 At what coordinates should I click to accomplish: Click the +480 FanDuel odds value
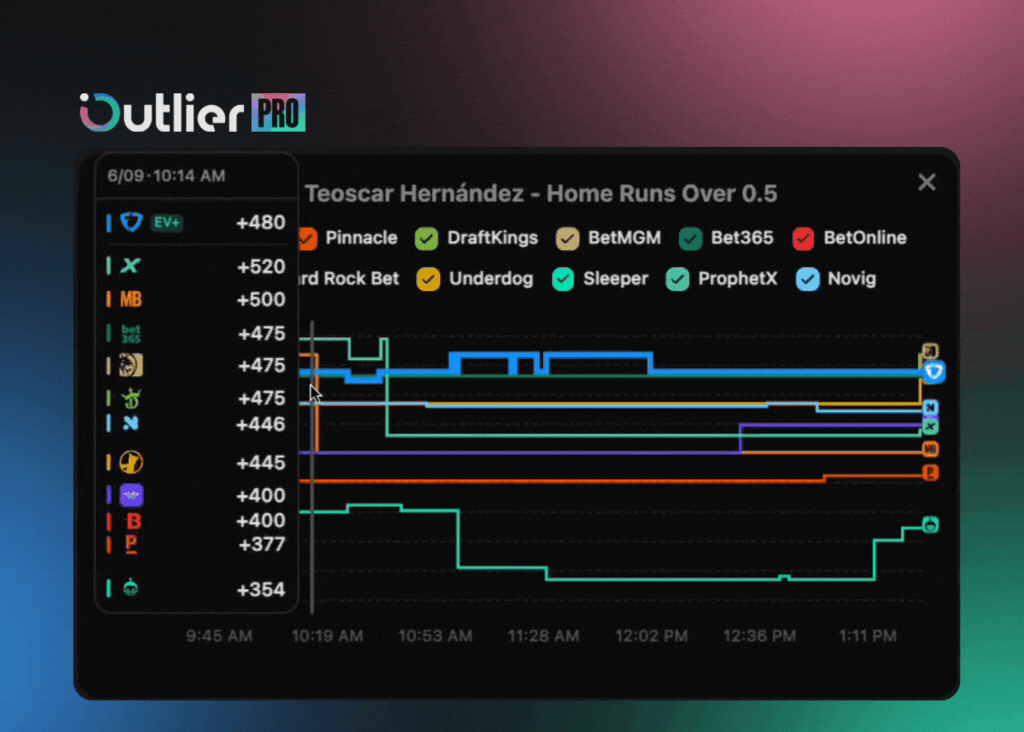pyautogui.click(x=261, y=223)
